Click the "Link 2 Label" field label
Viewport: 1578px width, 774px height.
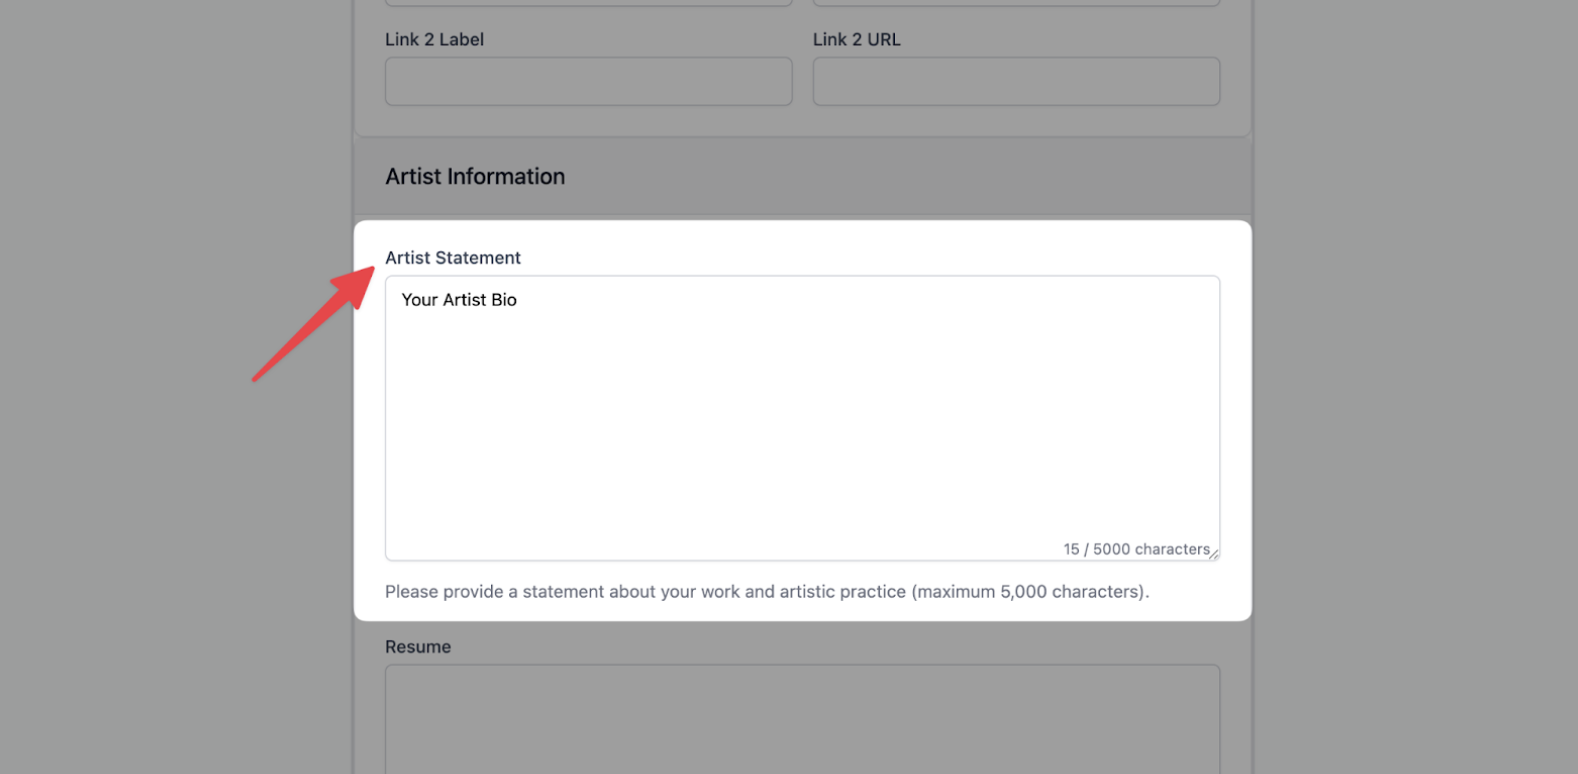click(x=434, y=40)
